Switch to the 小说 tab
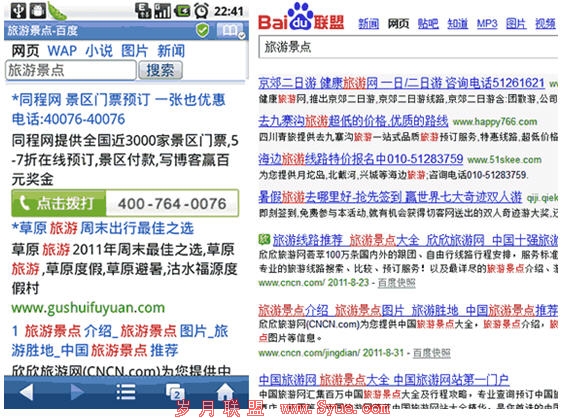Screen dimensions: 563x418 (99, 51)
